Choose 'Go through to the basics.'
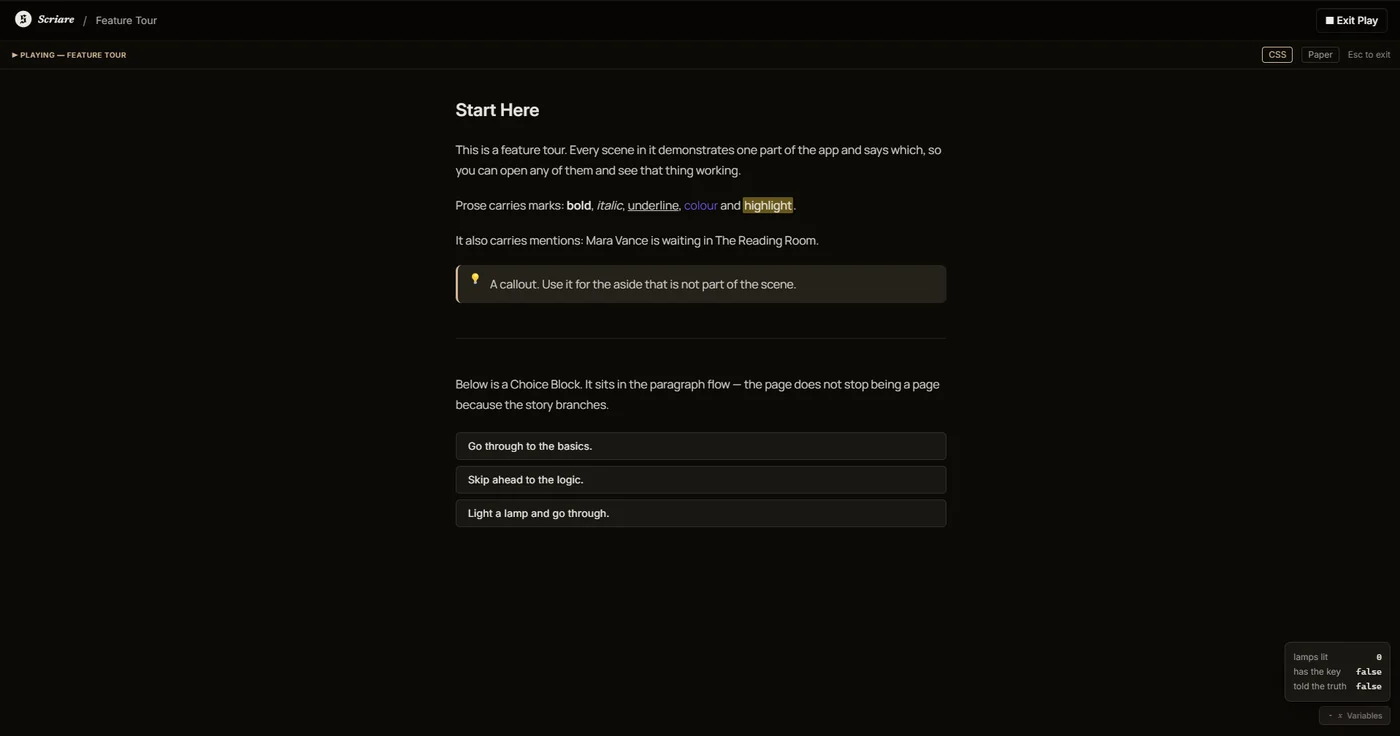 coord(701,446)
